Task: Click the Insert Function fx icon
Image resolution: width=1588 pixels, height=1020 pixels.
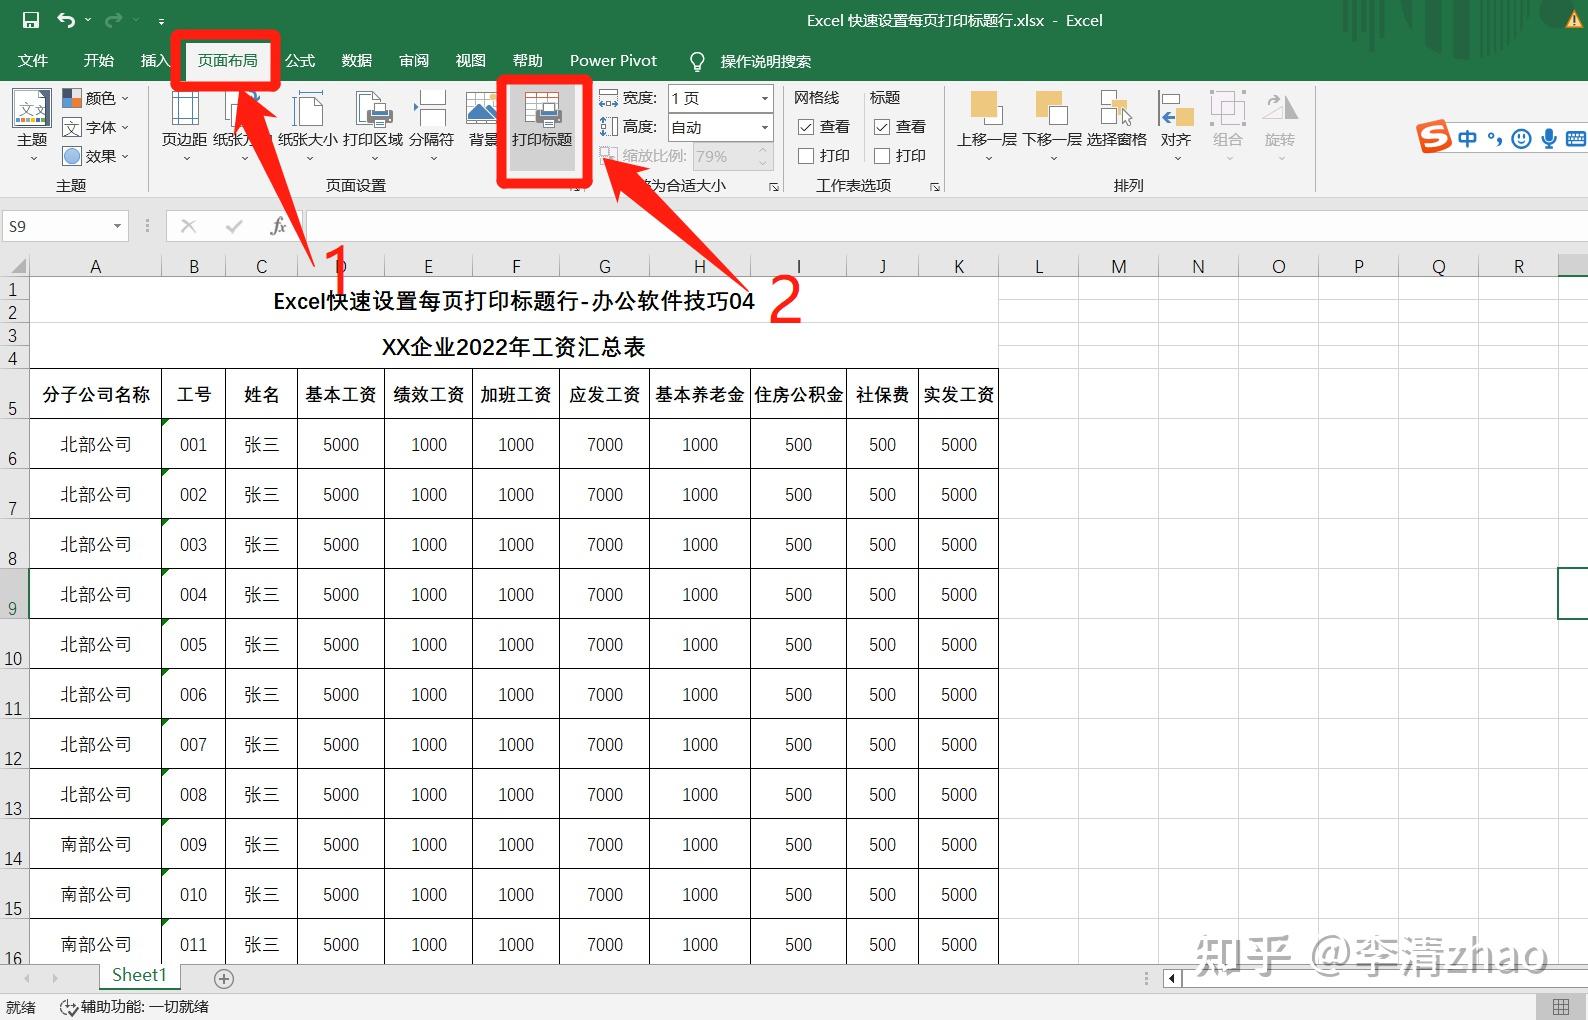Action: 279,226
